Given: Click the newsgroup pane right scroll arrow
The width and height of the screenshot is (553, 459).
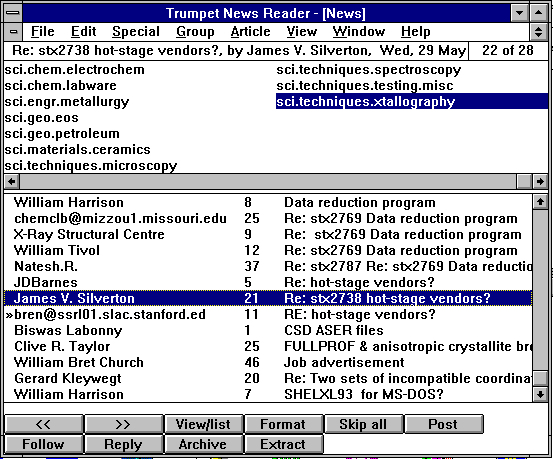Looking at the screenshot, I should (x=540, y=181).
